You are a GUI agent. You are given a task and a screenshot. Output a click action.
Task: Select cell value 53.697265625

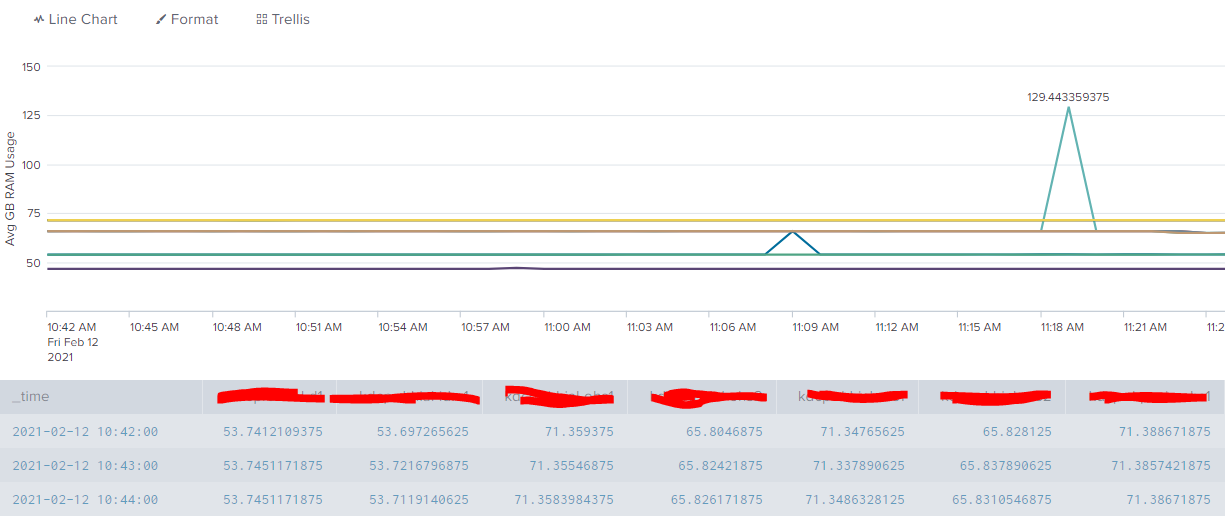(x=422, y=432)
